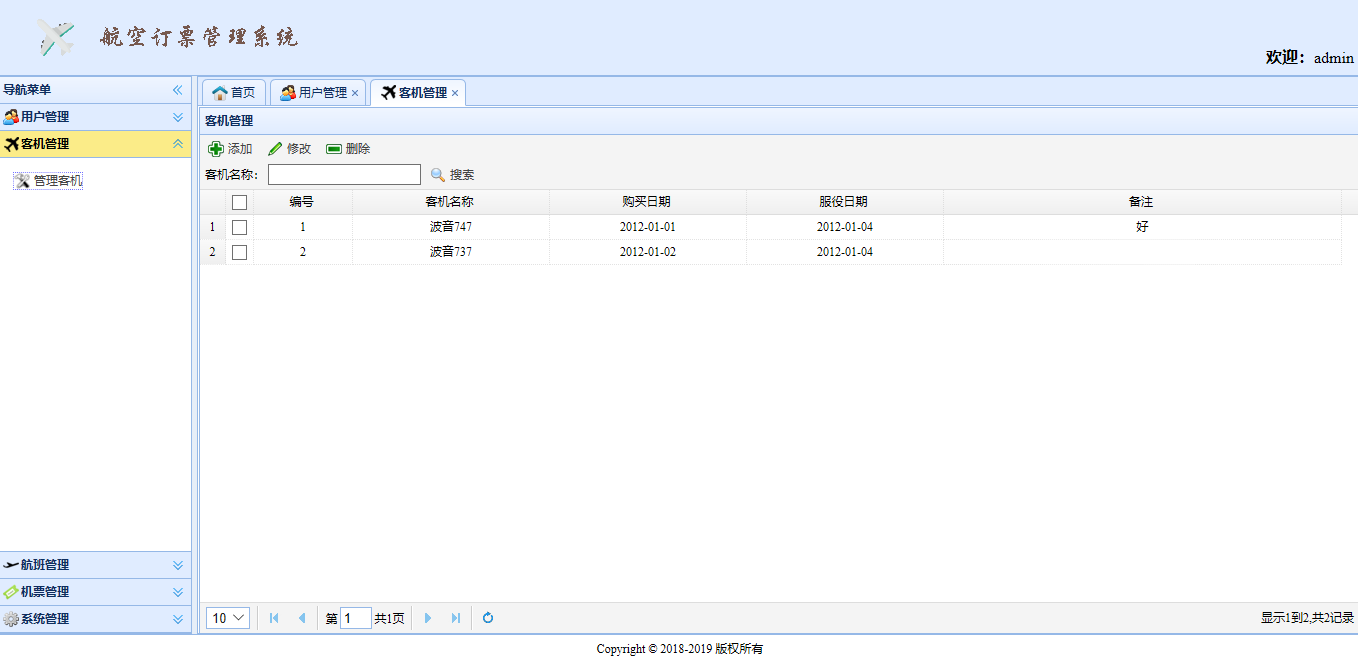
Task: Go to the next page arrow
Action: coord(428,618)
